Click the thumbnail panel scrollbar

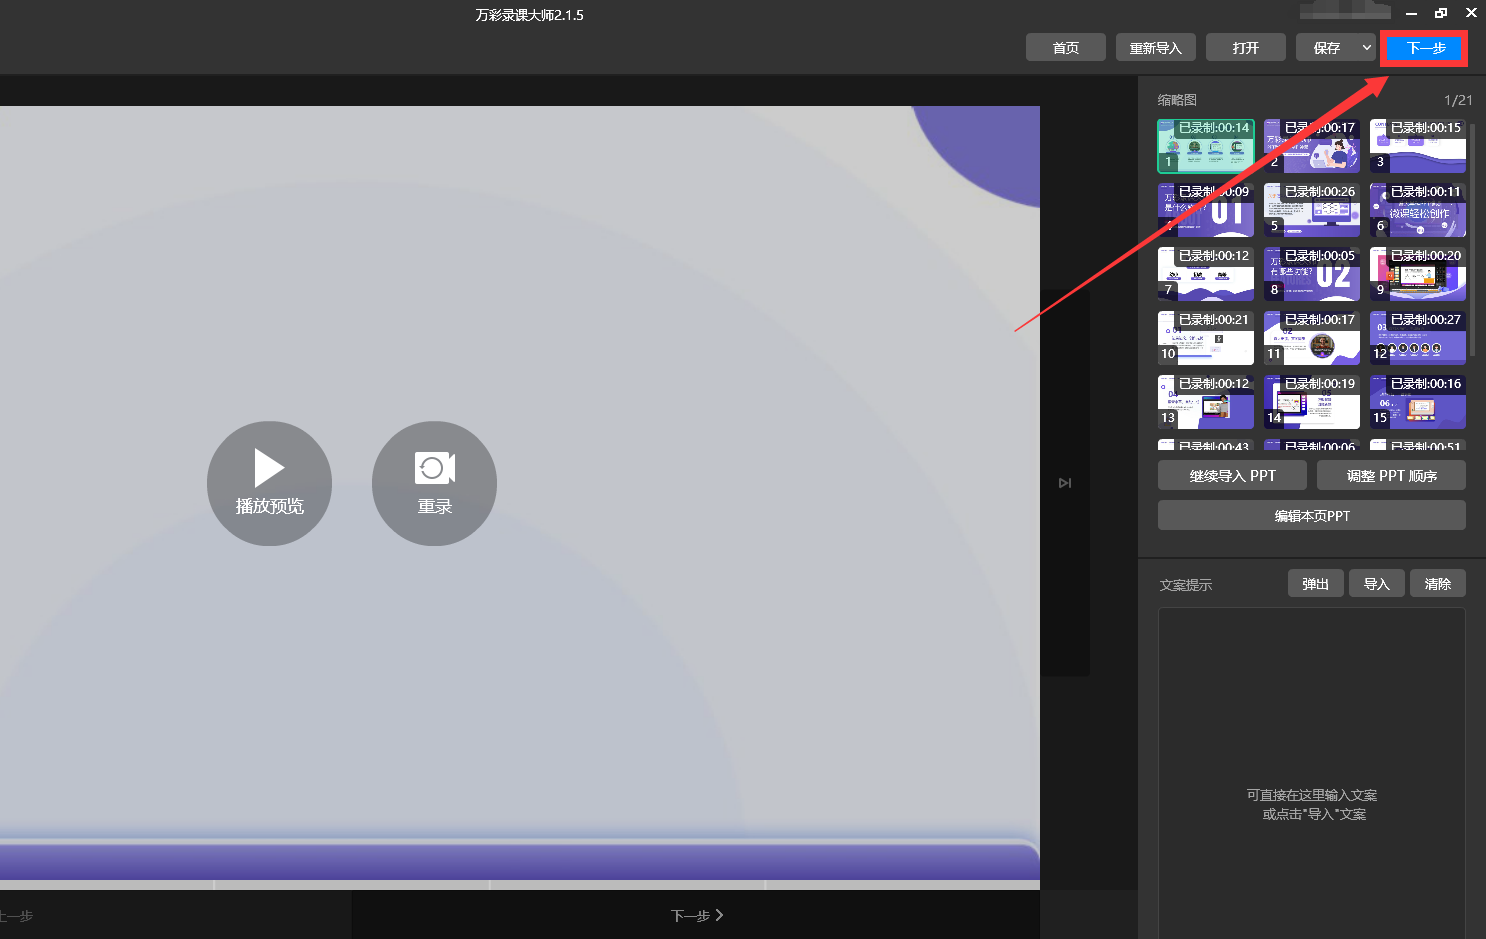click(x=1472, y=239)
